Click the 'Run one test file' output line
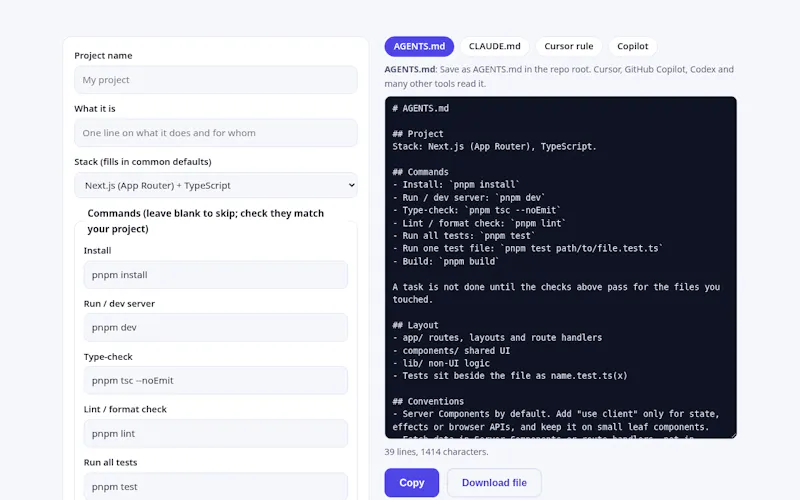The image size is (800, 500). (x=528, y=248)
